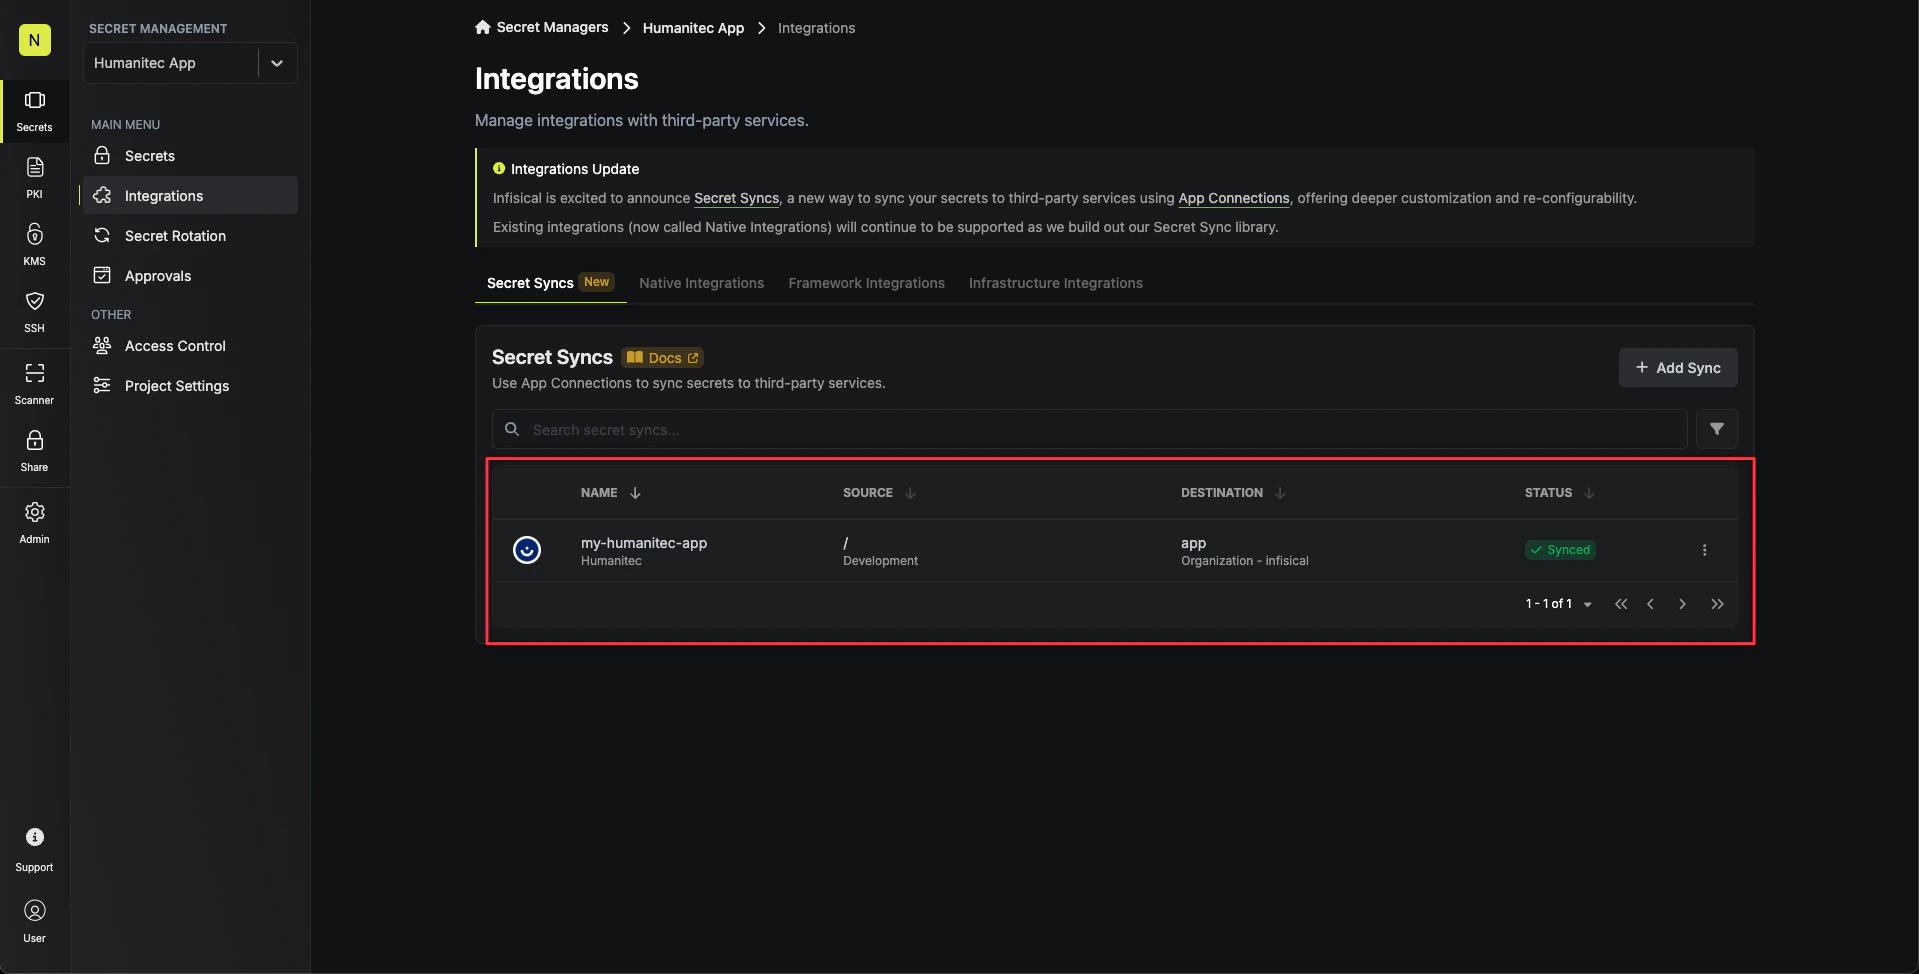Sort by the SOURCE column arrow
Screen dimensions: 1919x974
click(910, 493)
